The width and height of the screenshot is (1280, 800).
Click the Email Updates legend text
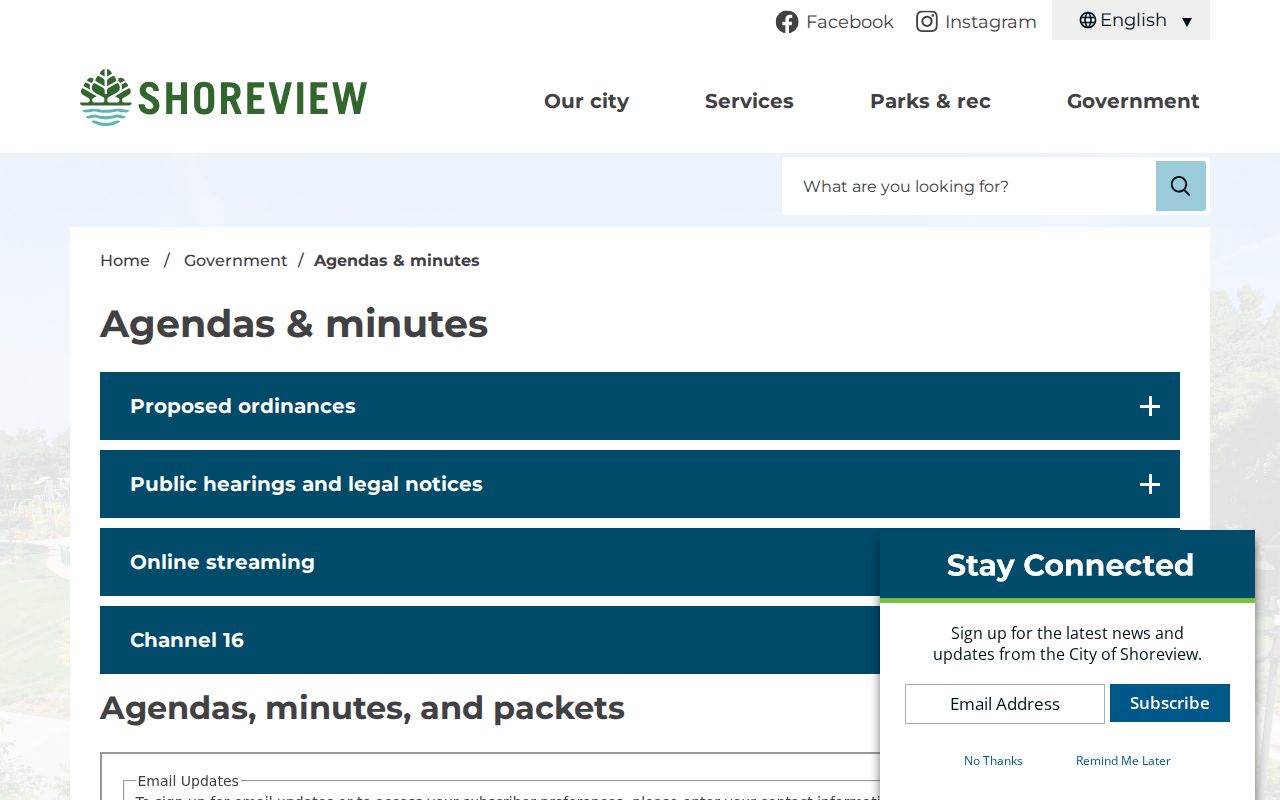(188, 781)
